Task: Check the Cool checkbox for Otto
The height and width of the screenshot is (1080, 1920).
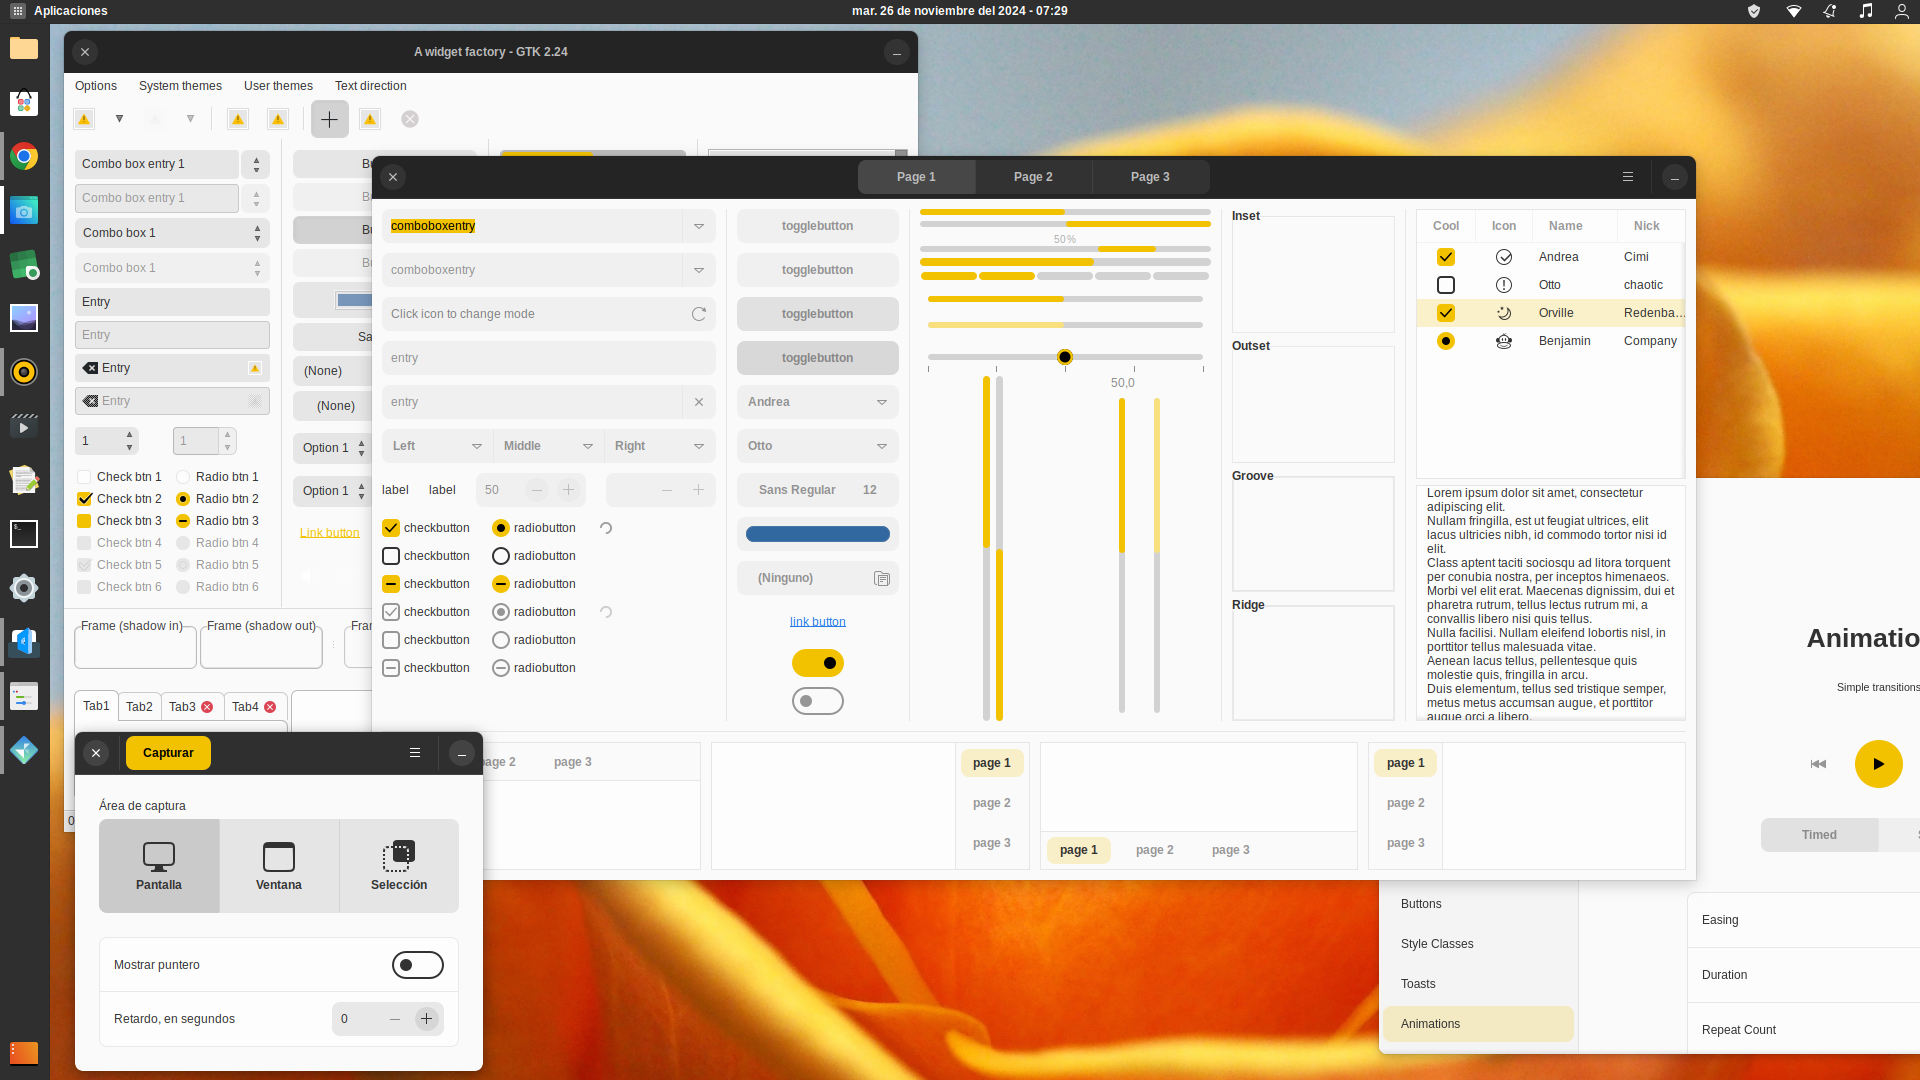Action: (1446, 285)
